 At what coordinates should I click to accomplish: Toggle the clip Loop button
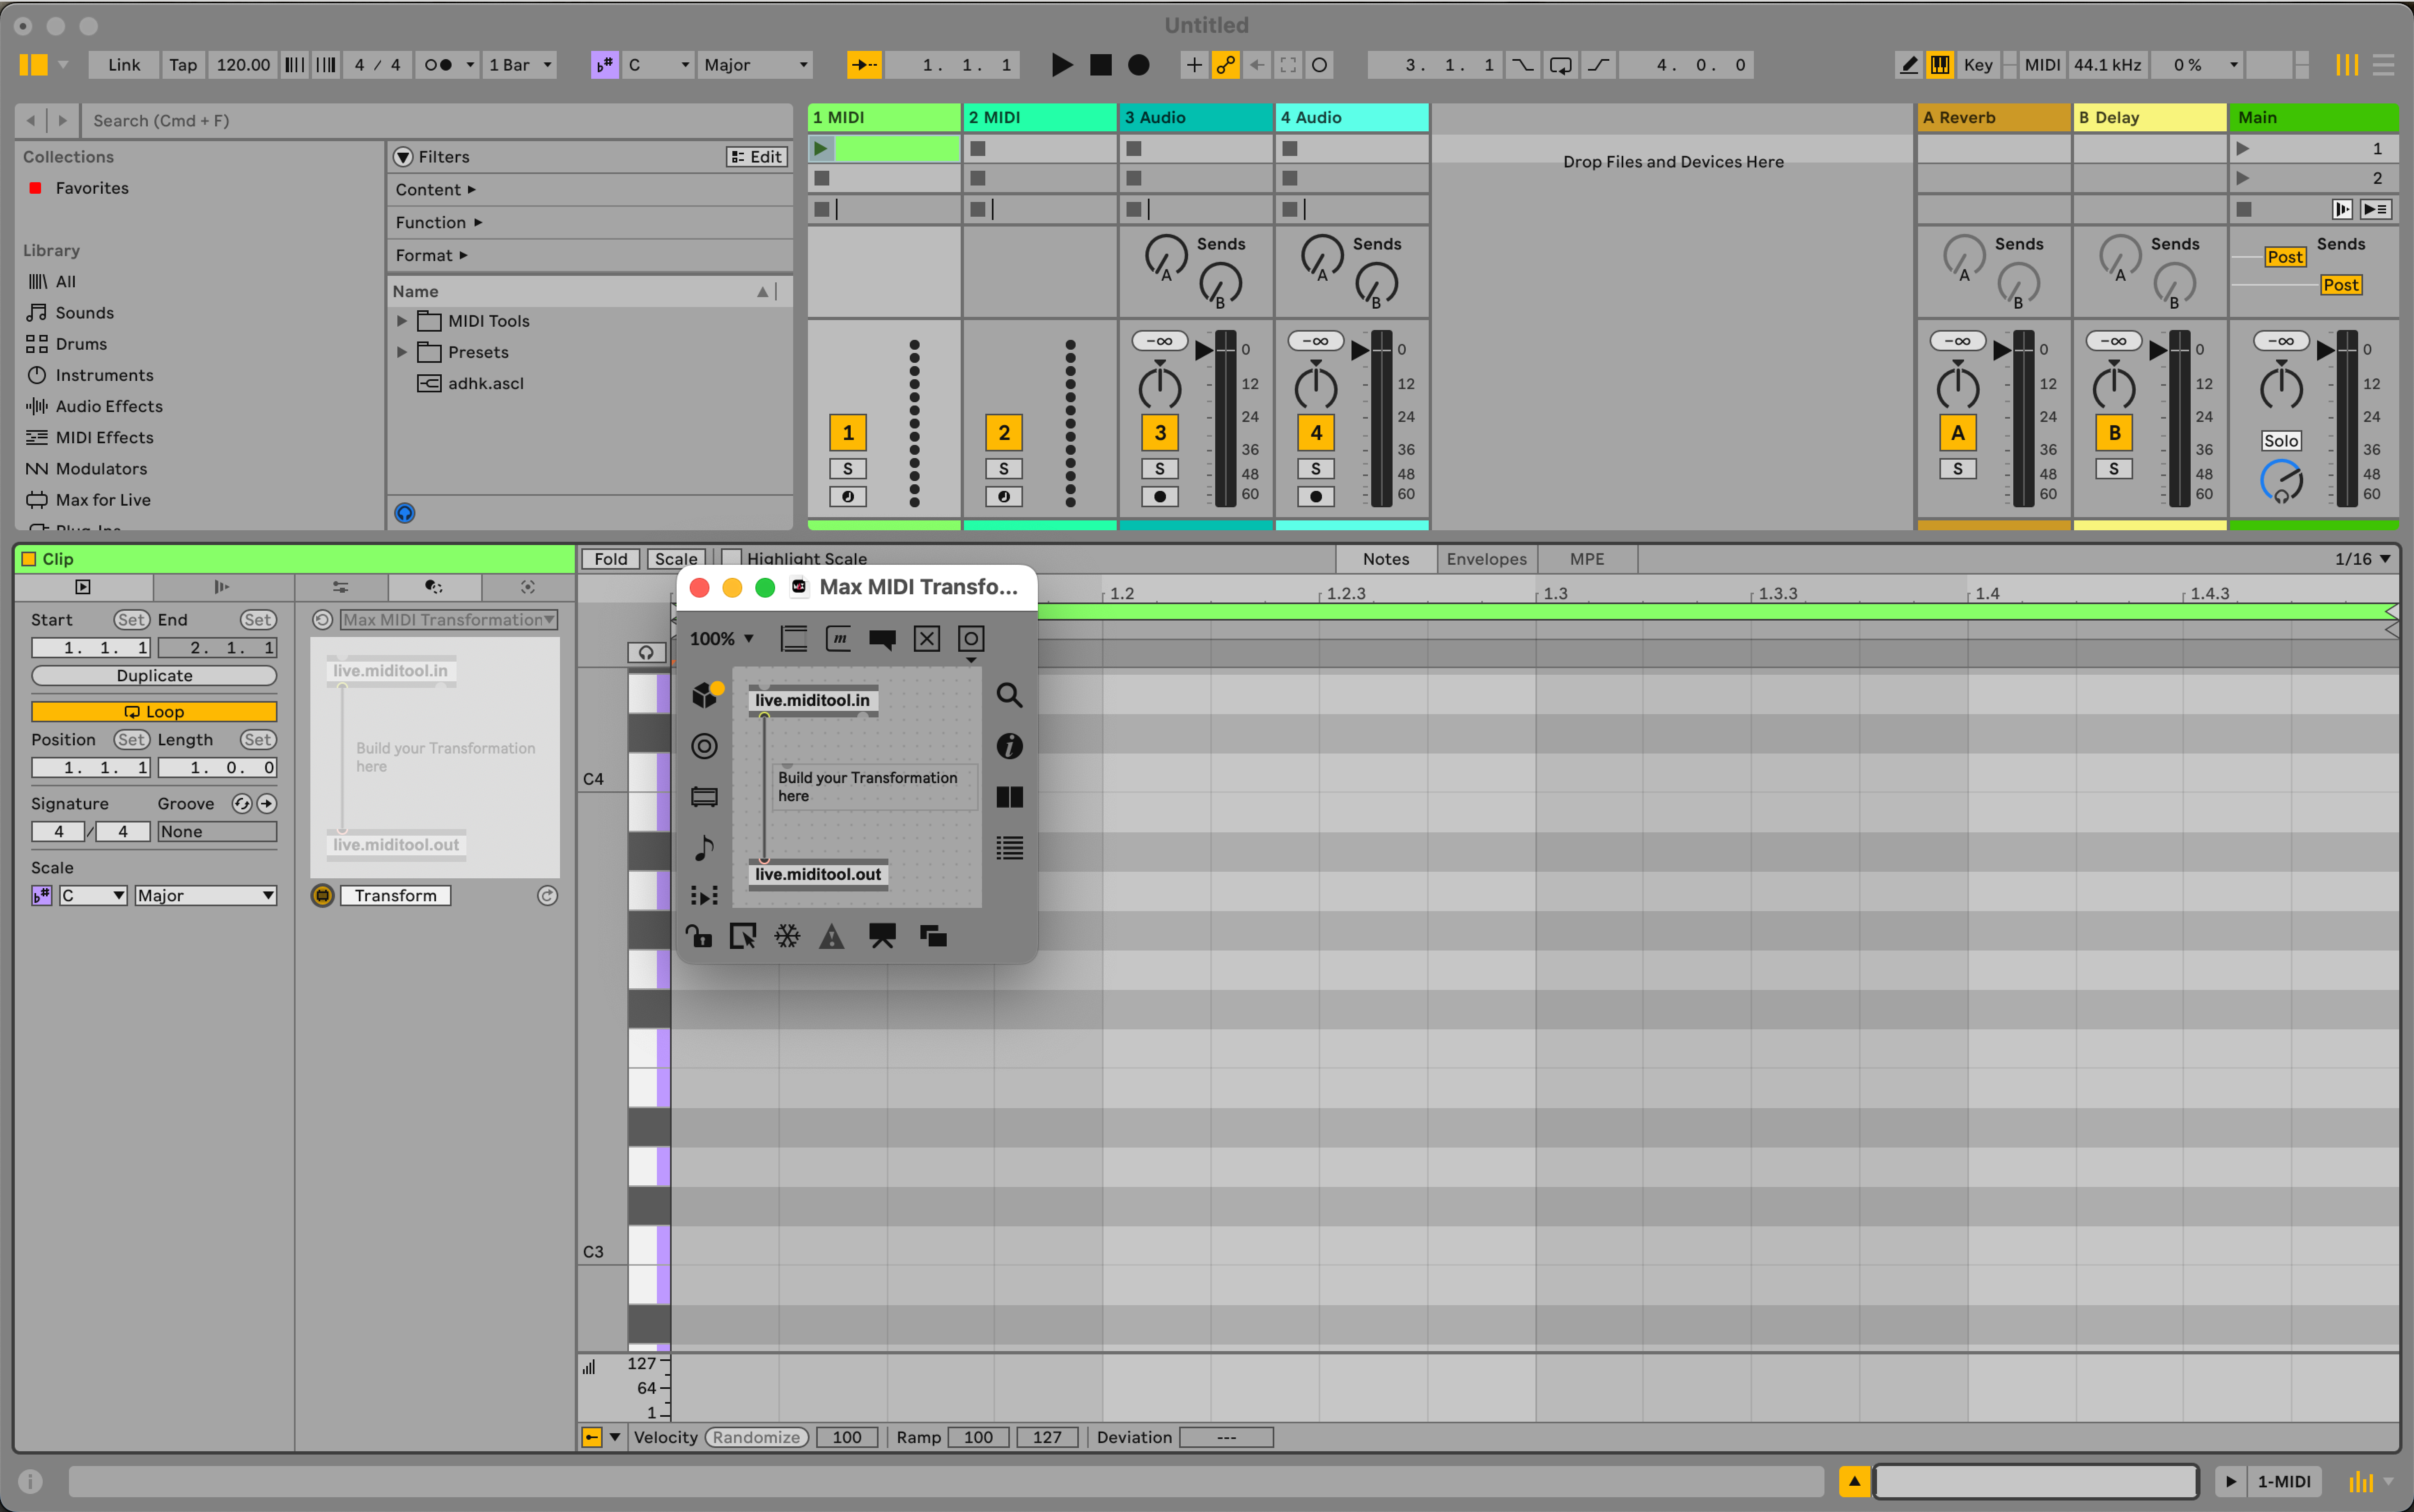coord(154,712)
